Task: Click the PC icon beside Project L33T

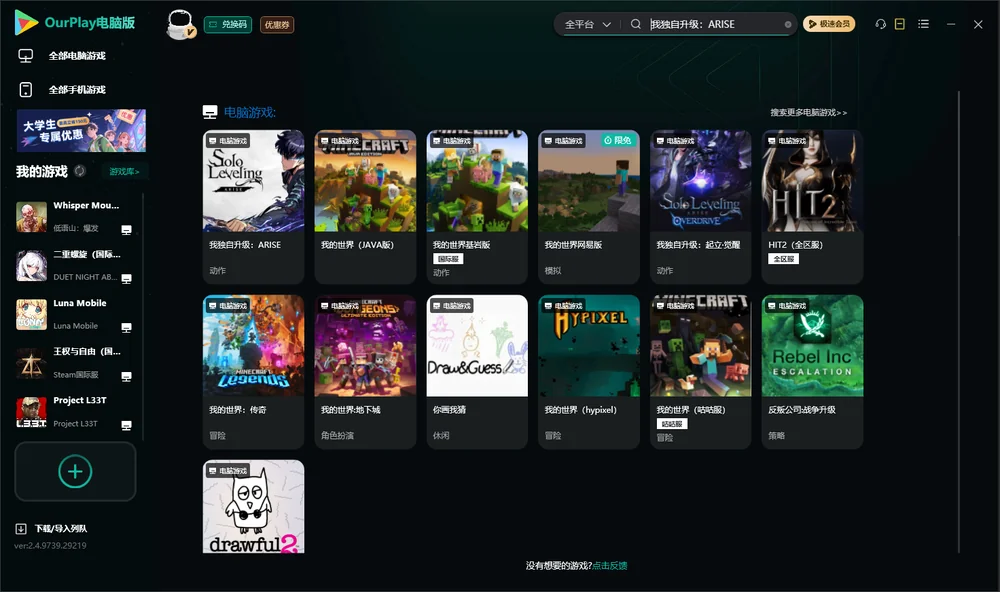Action: pyautogui.click(x=126, y=426)
